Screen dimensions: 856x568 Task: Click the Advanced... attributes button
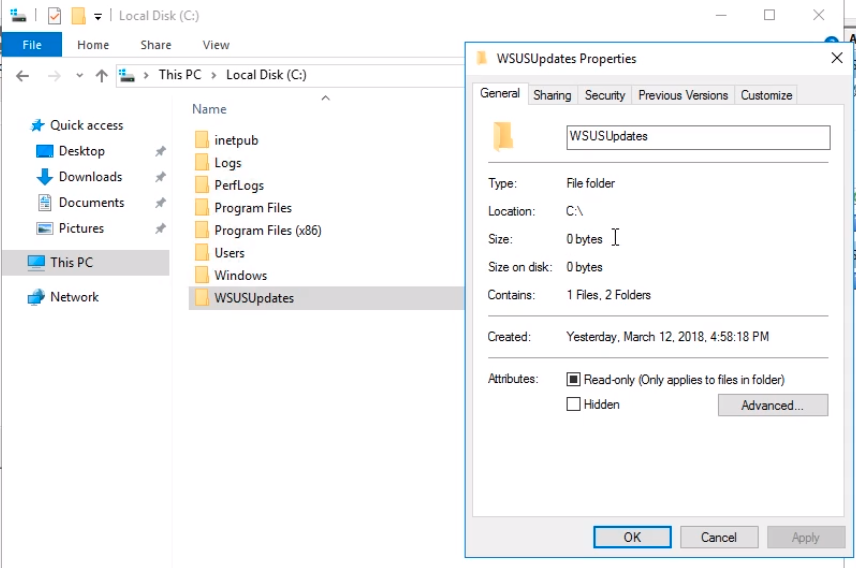[772, 405]
